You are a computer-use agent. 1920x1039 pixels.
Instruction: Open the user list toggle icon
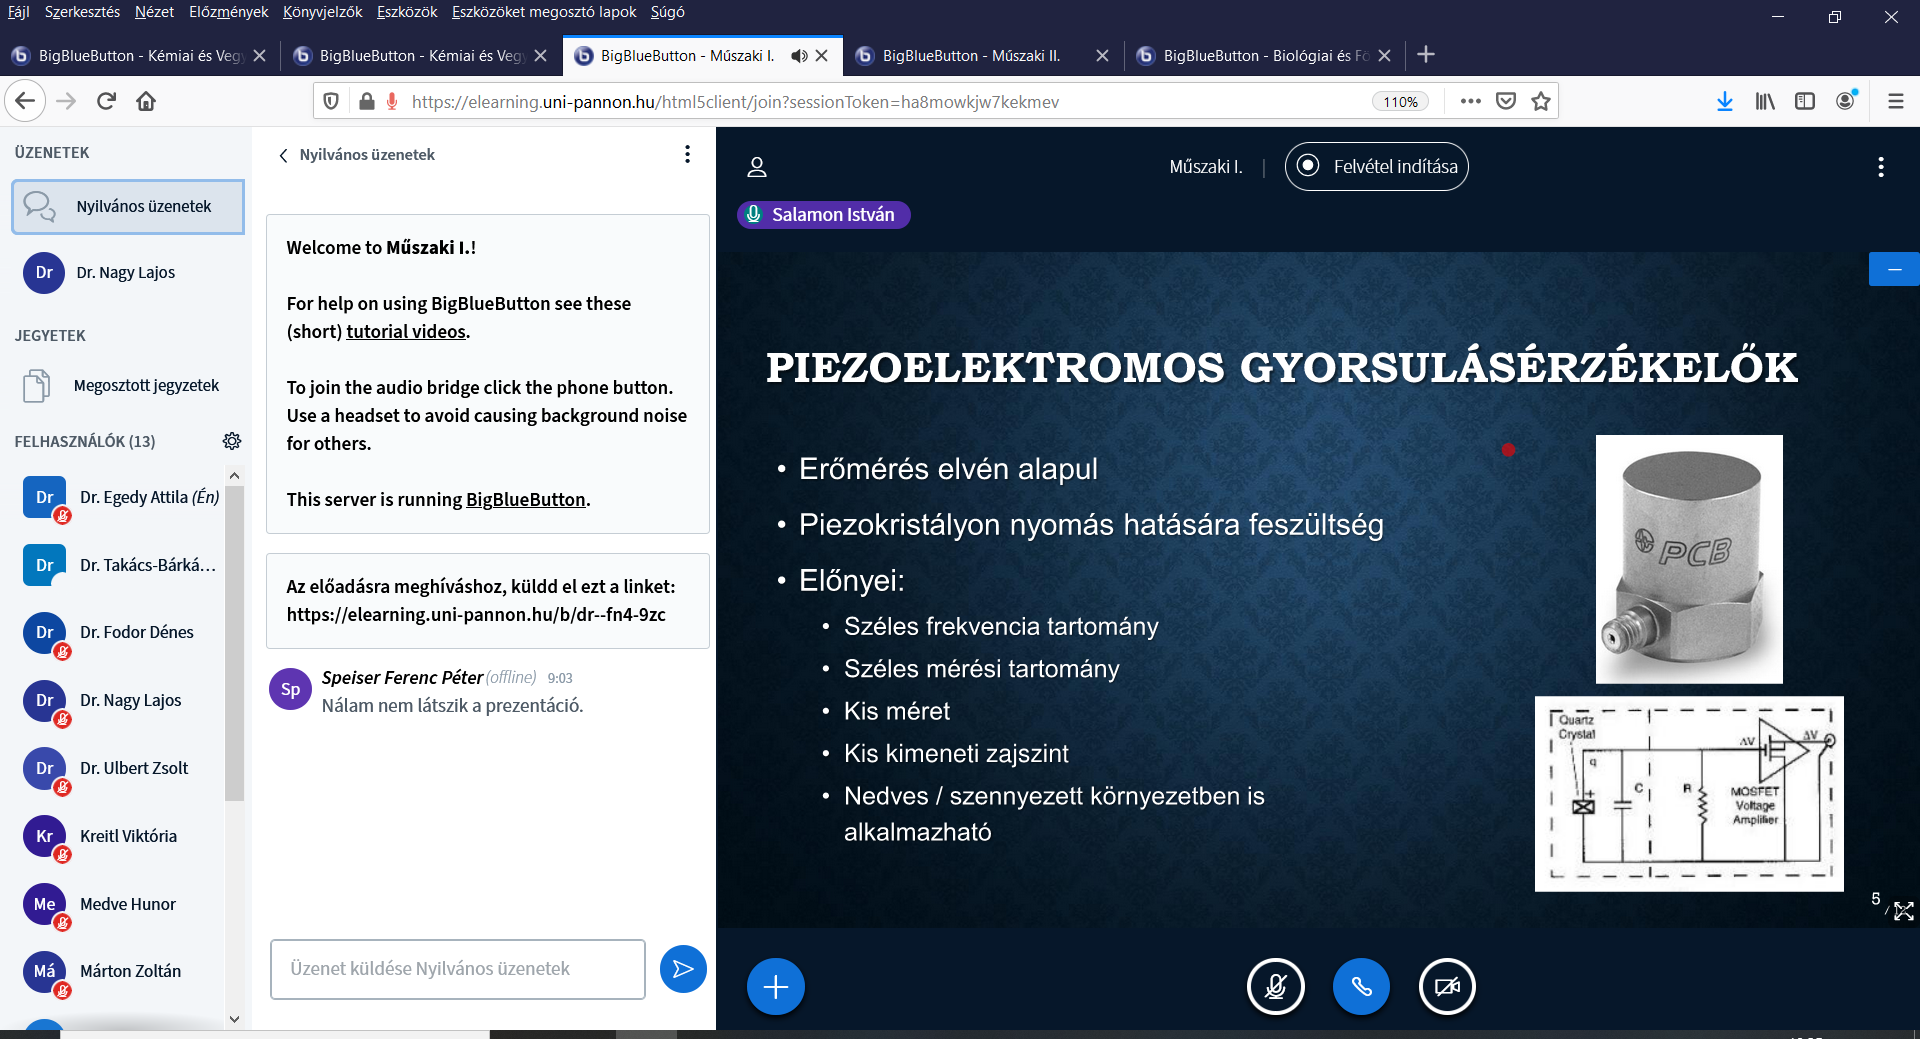(x=757, y=167)
